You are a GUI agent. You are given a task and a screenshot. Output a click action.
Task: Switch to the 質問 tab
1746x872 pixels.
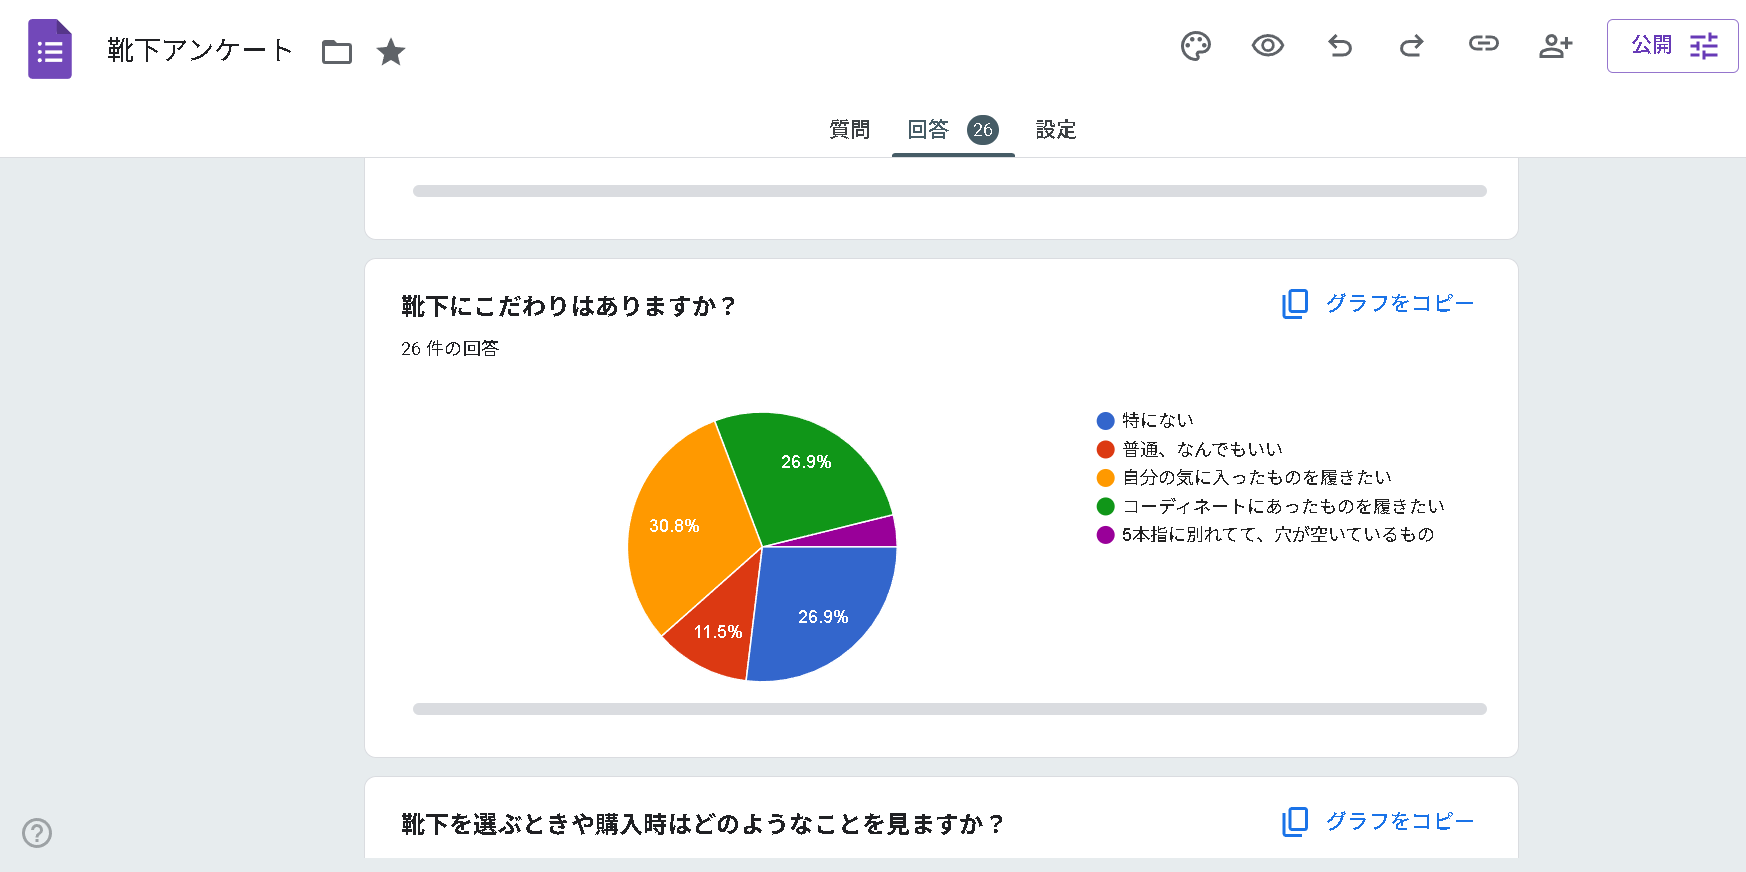pyautogui.click(x=849, y=130)
